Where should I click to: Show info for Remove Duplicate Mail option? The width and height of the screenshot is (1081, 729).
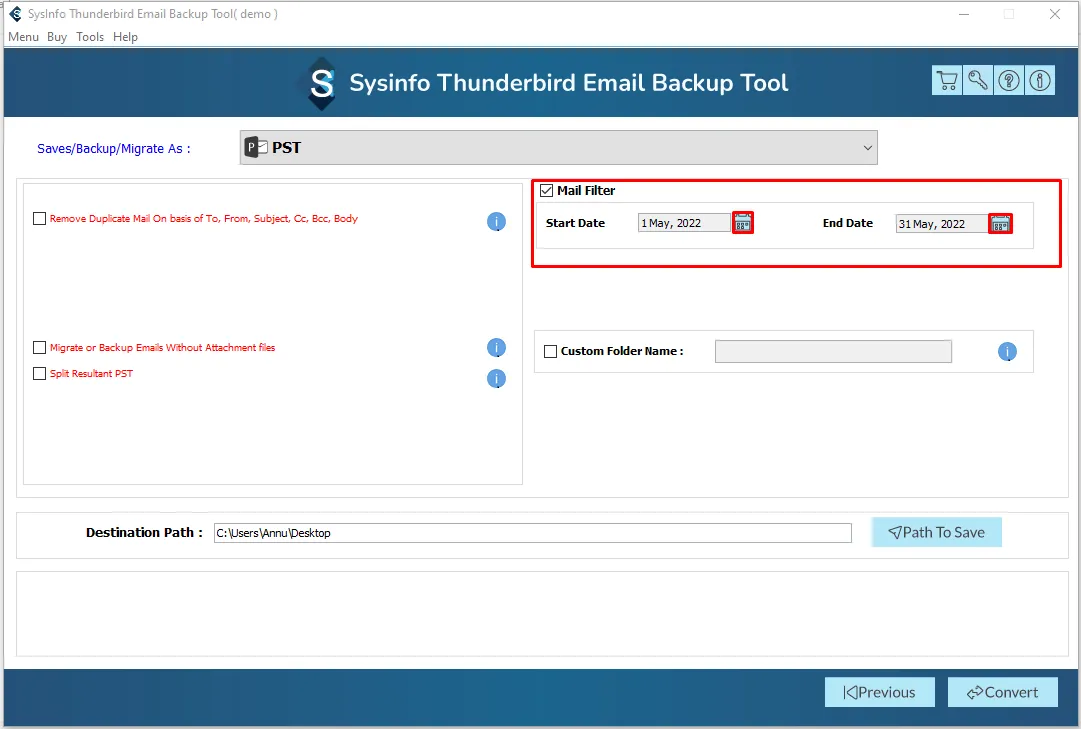click(x=496, y=221)
